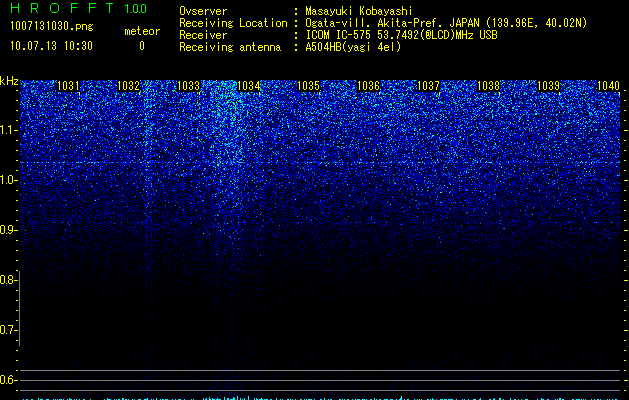Click the 1040 time marker

609,86
